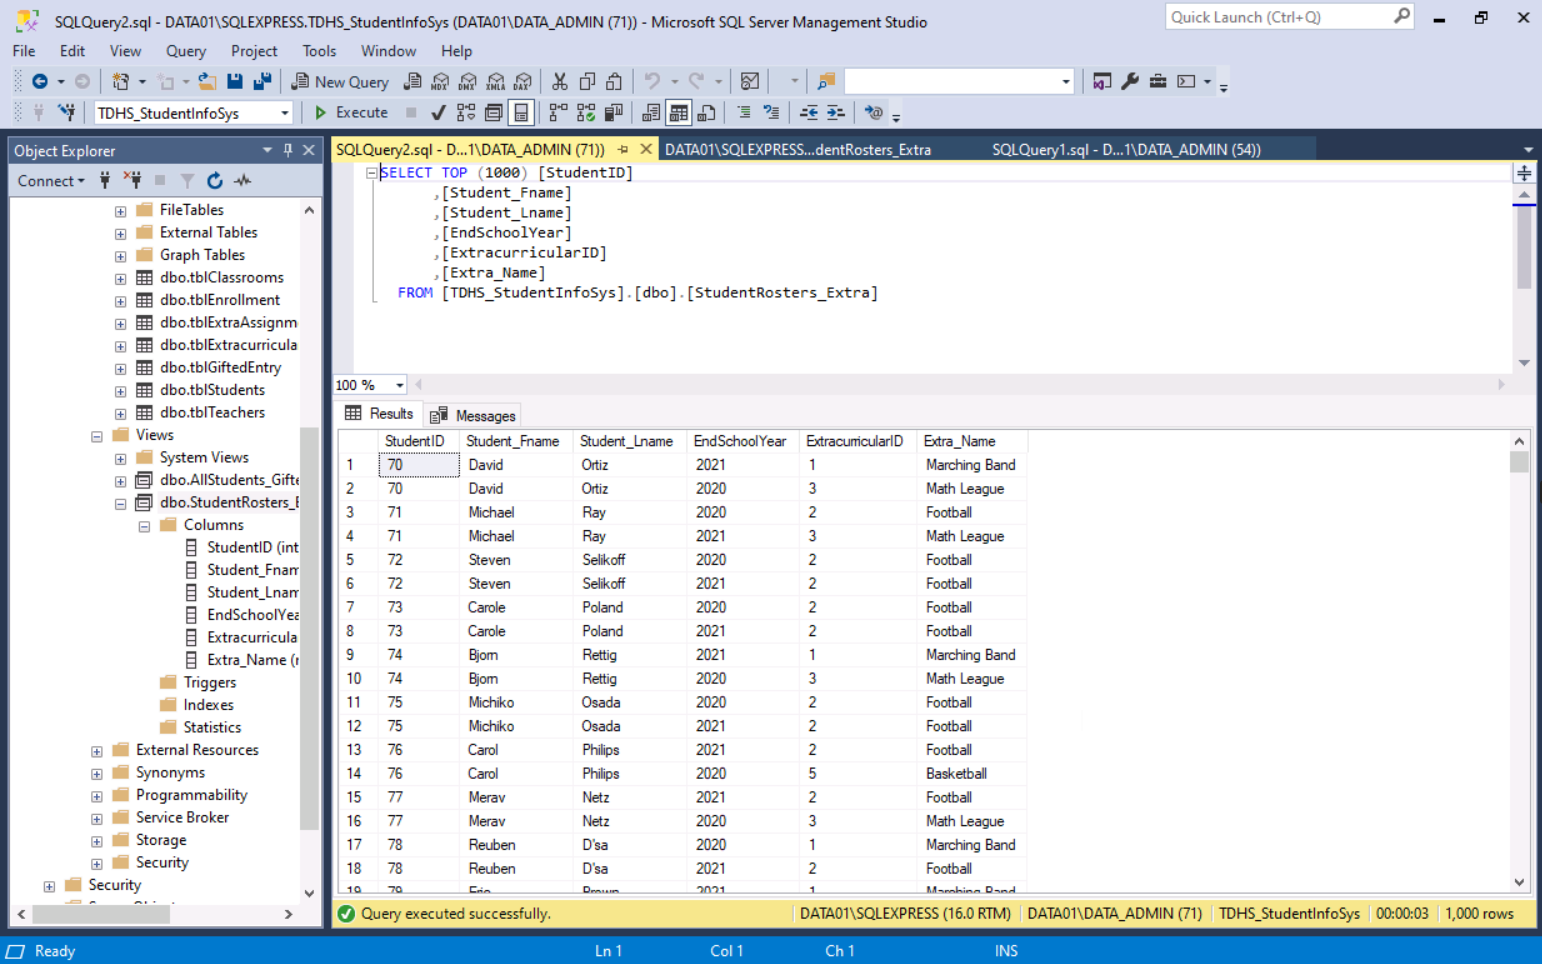Image resolution: width=1542 pixels, height=964 pixels.
Task: Toggle IntelliSense enabled button
Action: (522, 113)
